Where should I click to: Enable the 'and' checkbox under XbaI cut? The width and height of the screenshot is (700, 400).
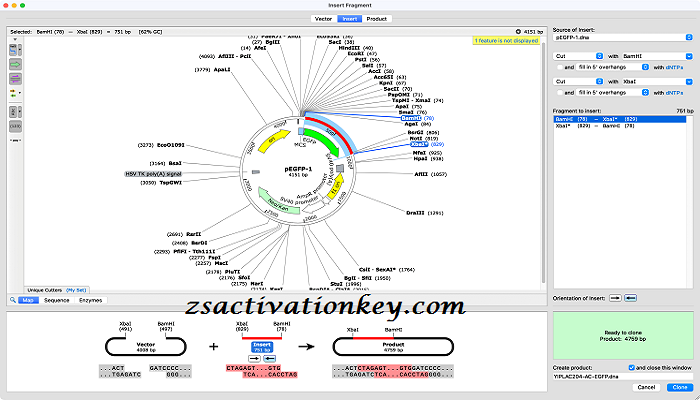pos(560,92)
